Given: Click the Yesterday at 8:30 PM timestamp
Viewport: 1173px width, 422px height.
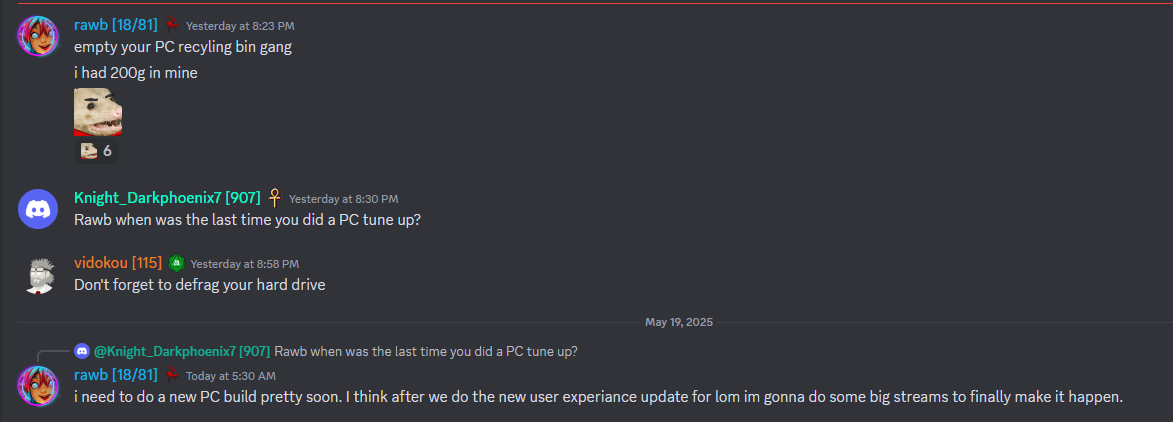Looking at the screenshot, I should (343, 199).
